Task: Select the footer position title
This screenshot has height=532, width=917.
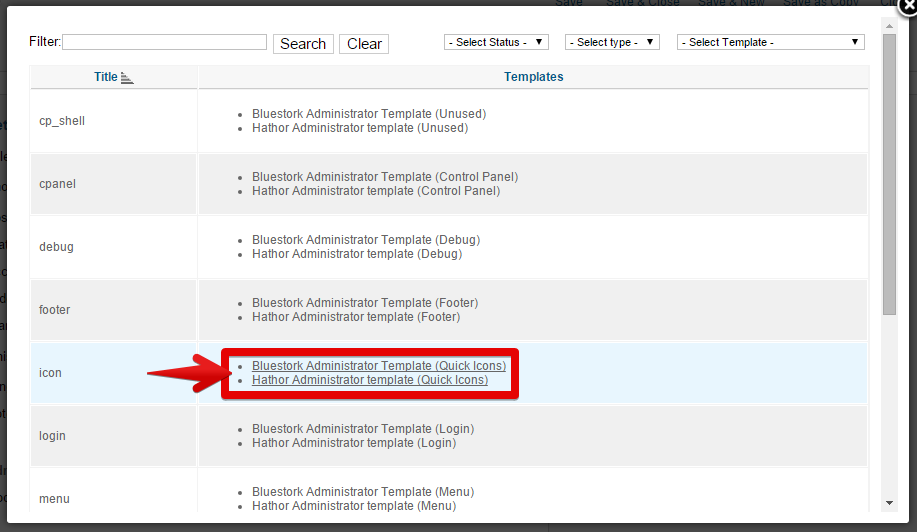Action: [54, 310]
